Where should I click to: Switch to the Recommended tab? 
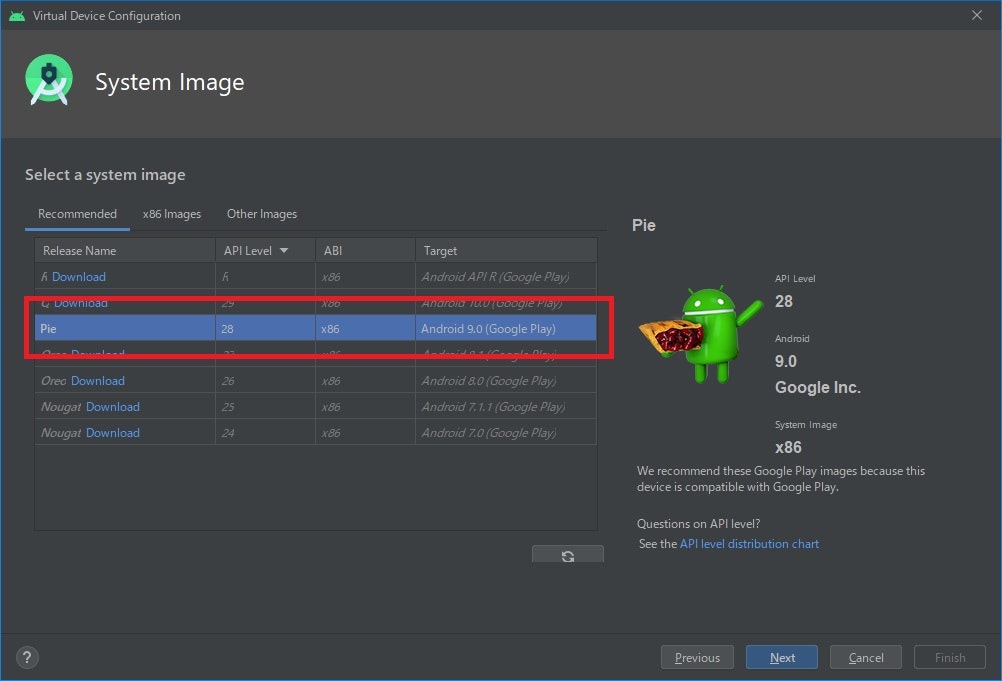pos(77,214)
